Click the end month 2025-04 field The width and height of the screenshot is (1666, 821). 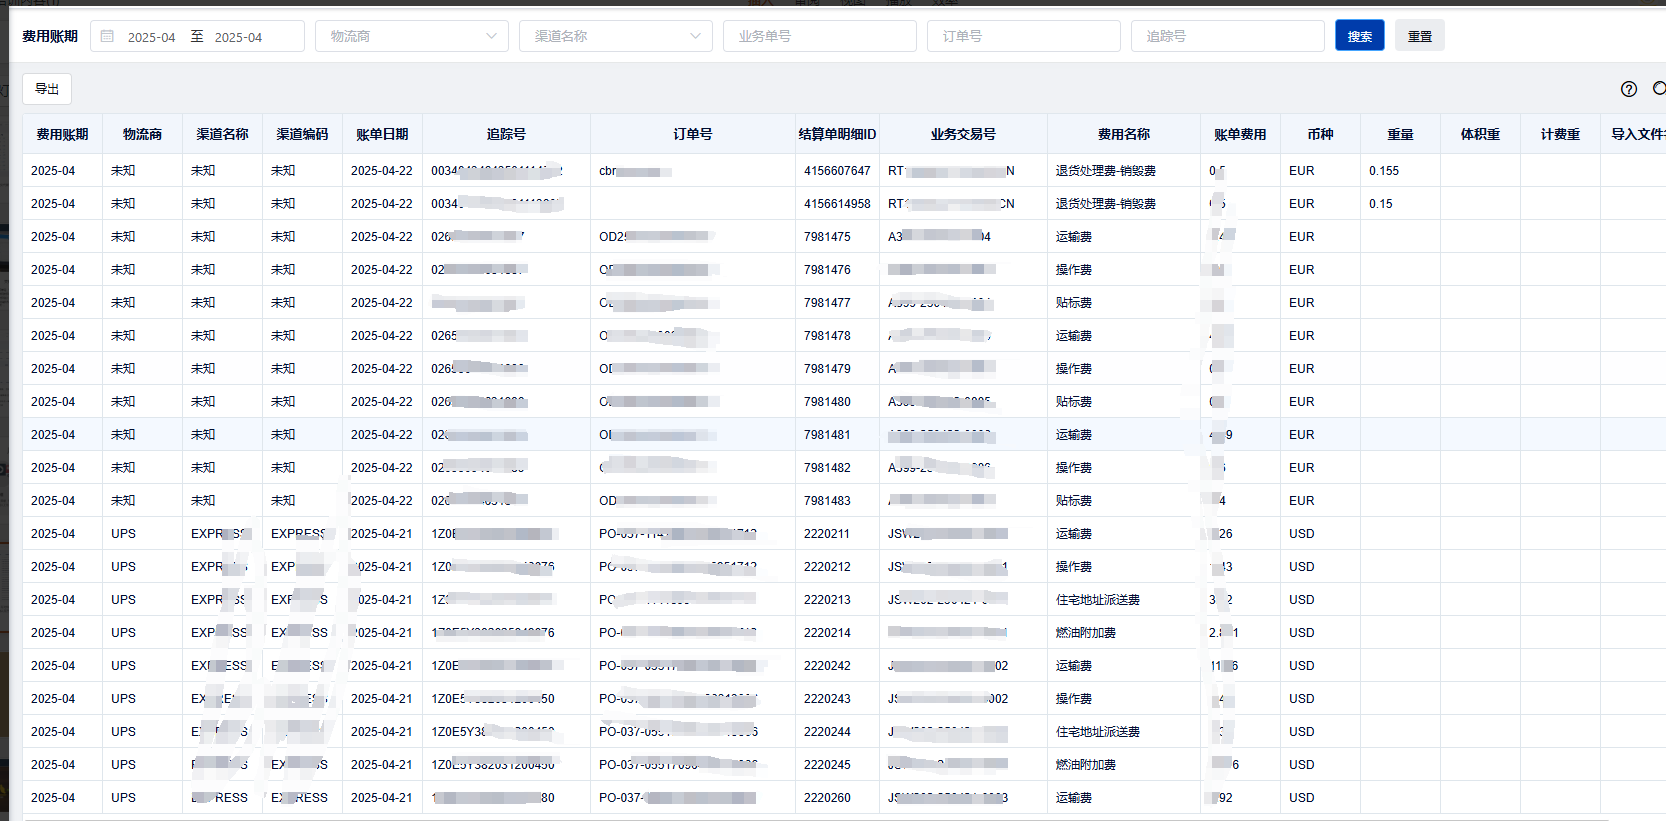238,37
